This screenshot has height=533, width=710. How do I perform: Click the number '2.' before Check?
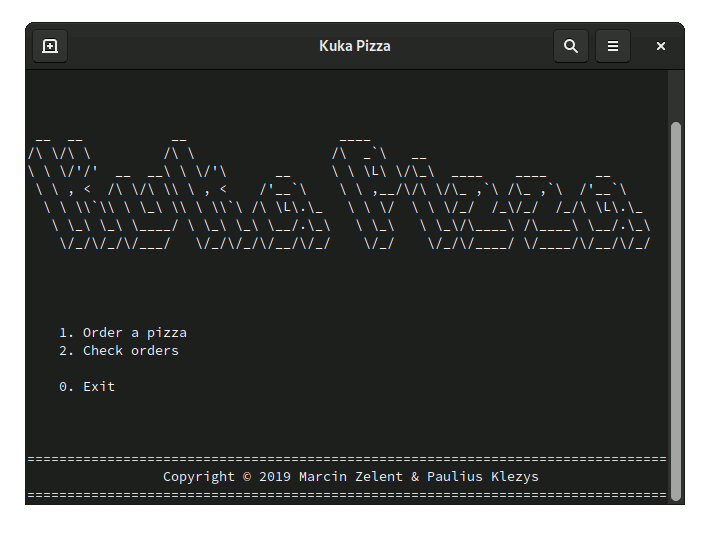click(67, 350)
